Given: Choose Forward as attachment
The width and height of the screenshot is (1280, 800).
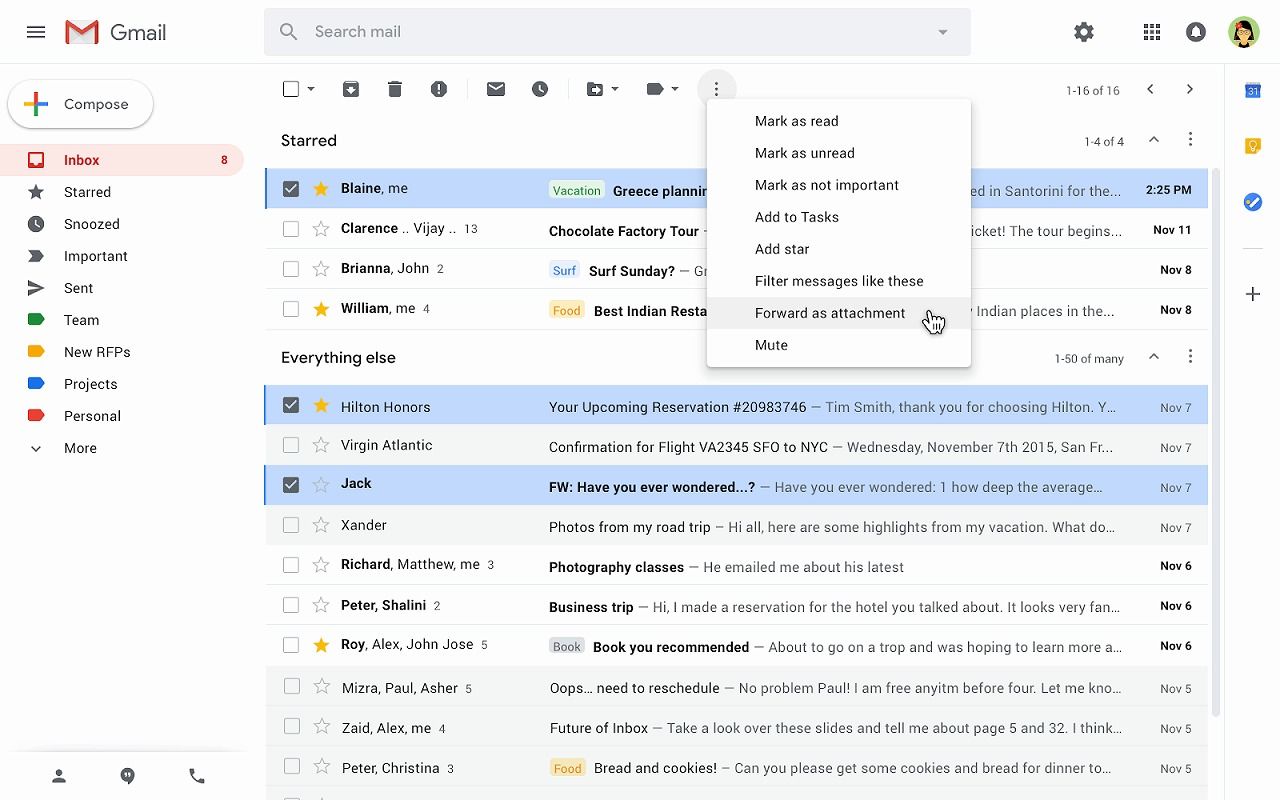Looking at the screenshot, I should pyautogui.click(x=839, y=313).
